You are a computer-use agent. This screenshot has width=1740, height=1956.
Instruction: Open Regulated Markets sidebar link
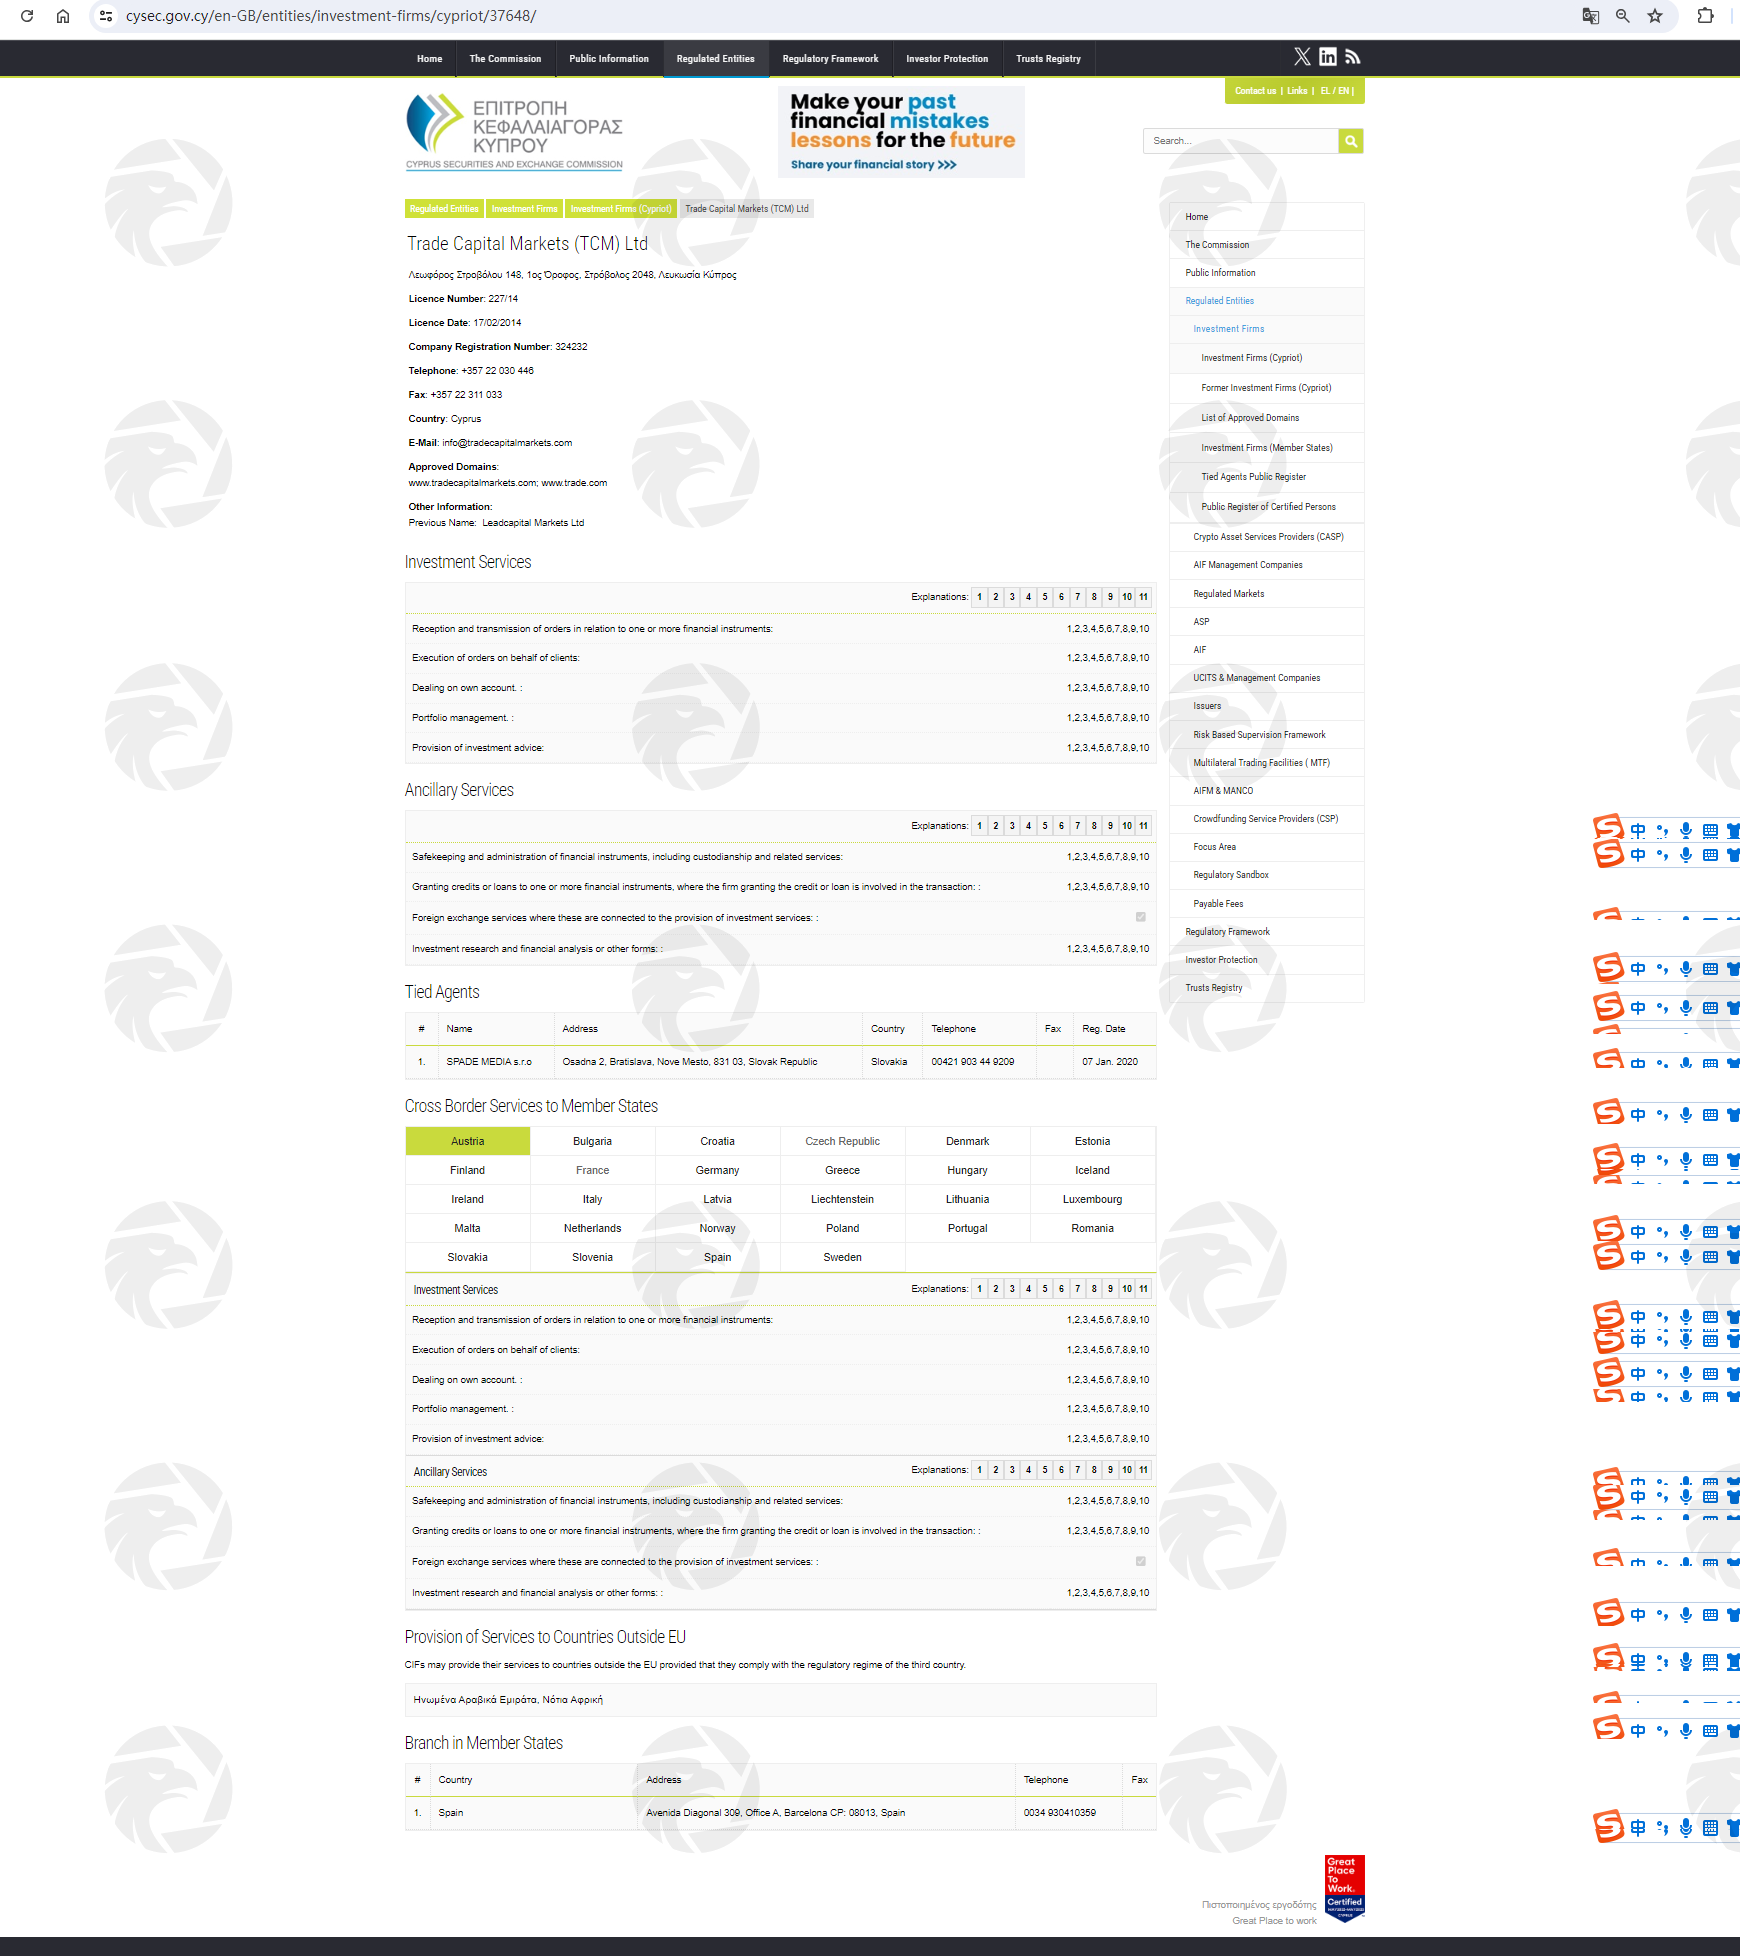pos(1228,594)
